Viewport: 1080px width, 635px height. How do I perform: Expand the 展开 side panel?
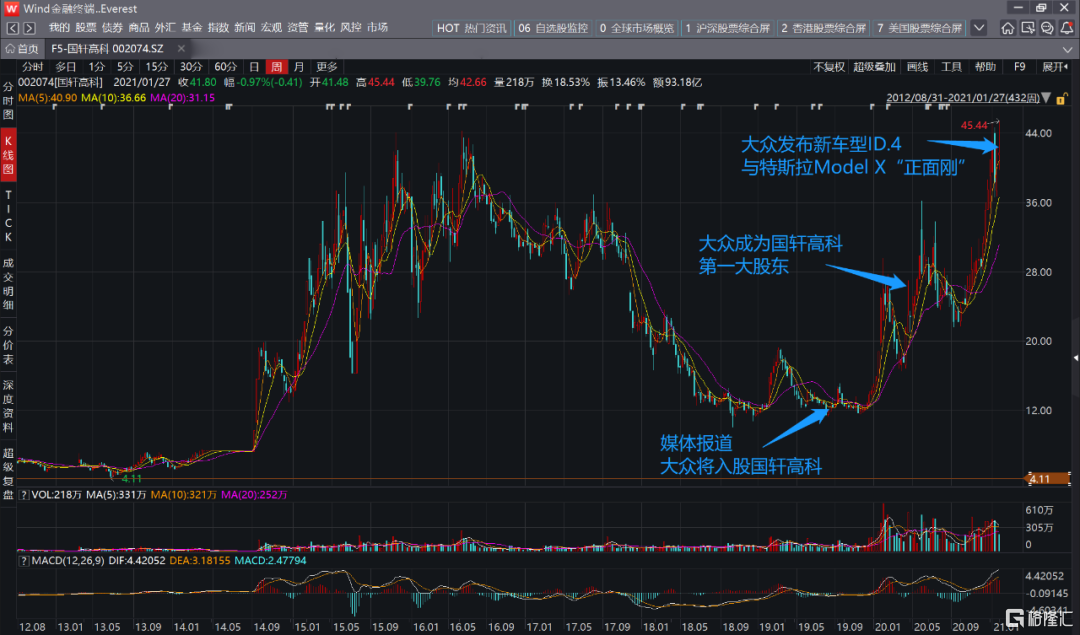1055,67
